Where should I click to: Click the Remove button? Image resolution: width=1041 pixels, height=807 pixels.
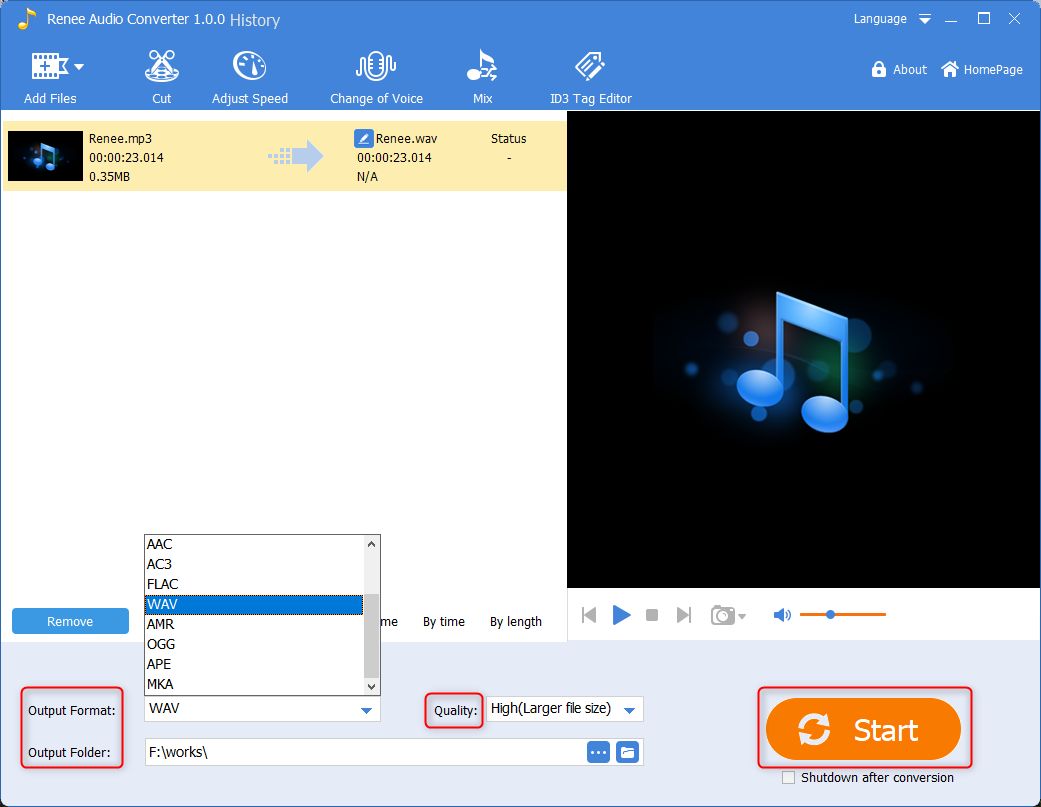pos(70,621)
